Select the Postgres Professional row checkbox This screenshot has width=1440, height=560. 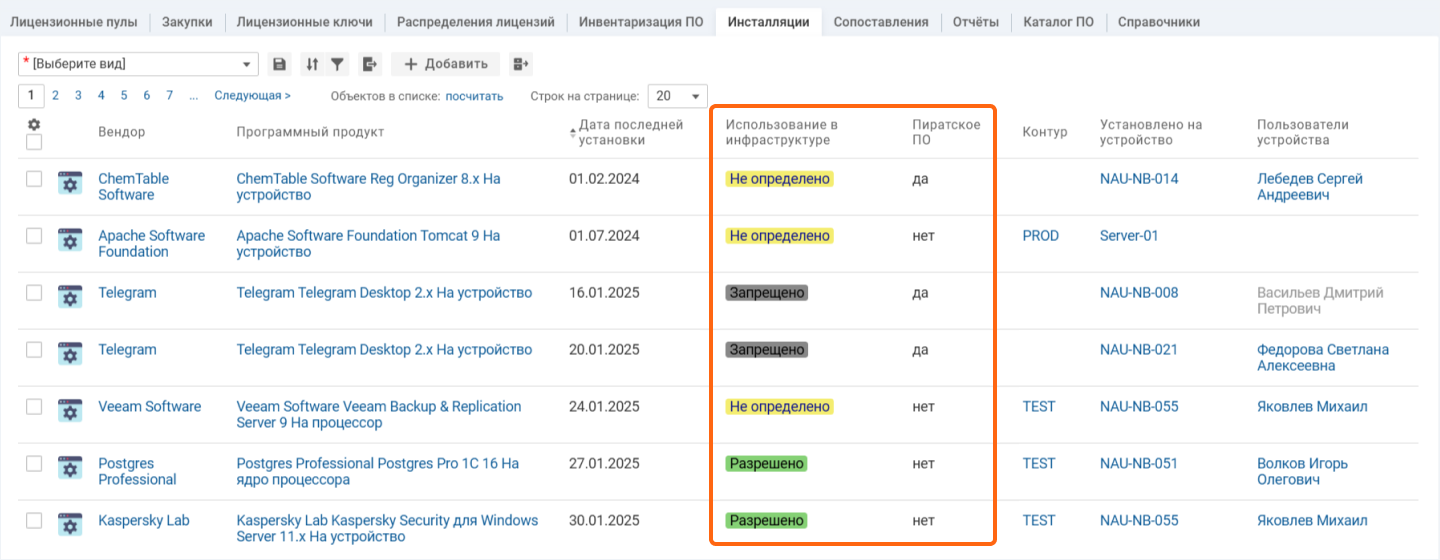[x=34, y=464]
